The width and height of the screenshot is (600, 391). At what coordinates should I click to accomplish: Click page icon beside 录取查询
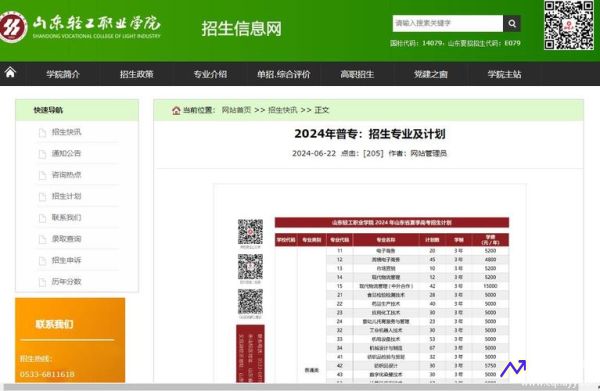click(x=42, y=240)
